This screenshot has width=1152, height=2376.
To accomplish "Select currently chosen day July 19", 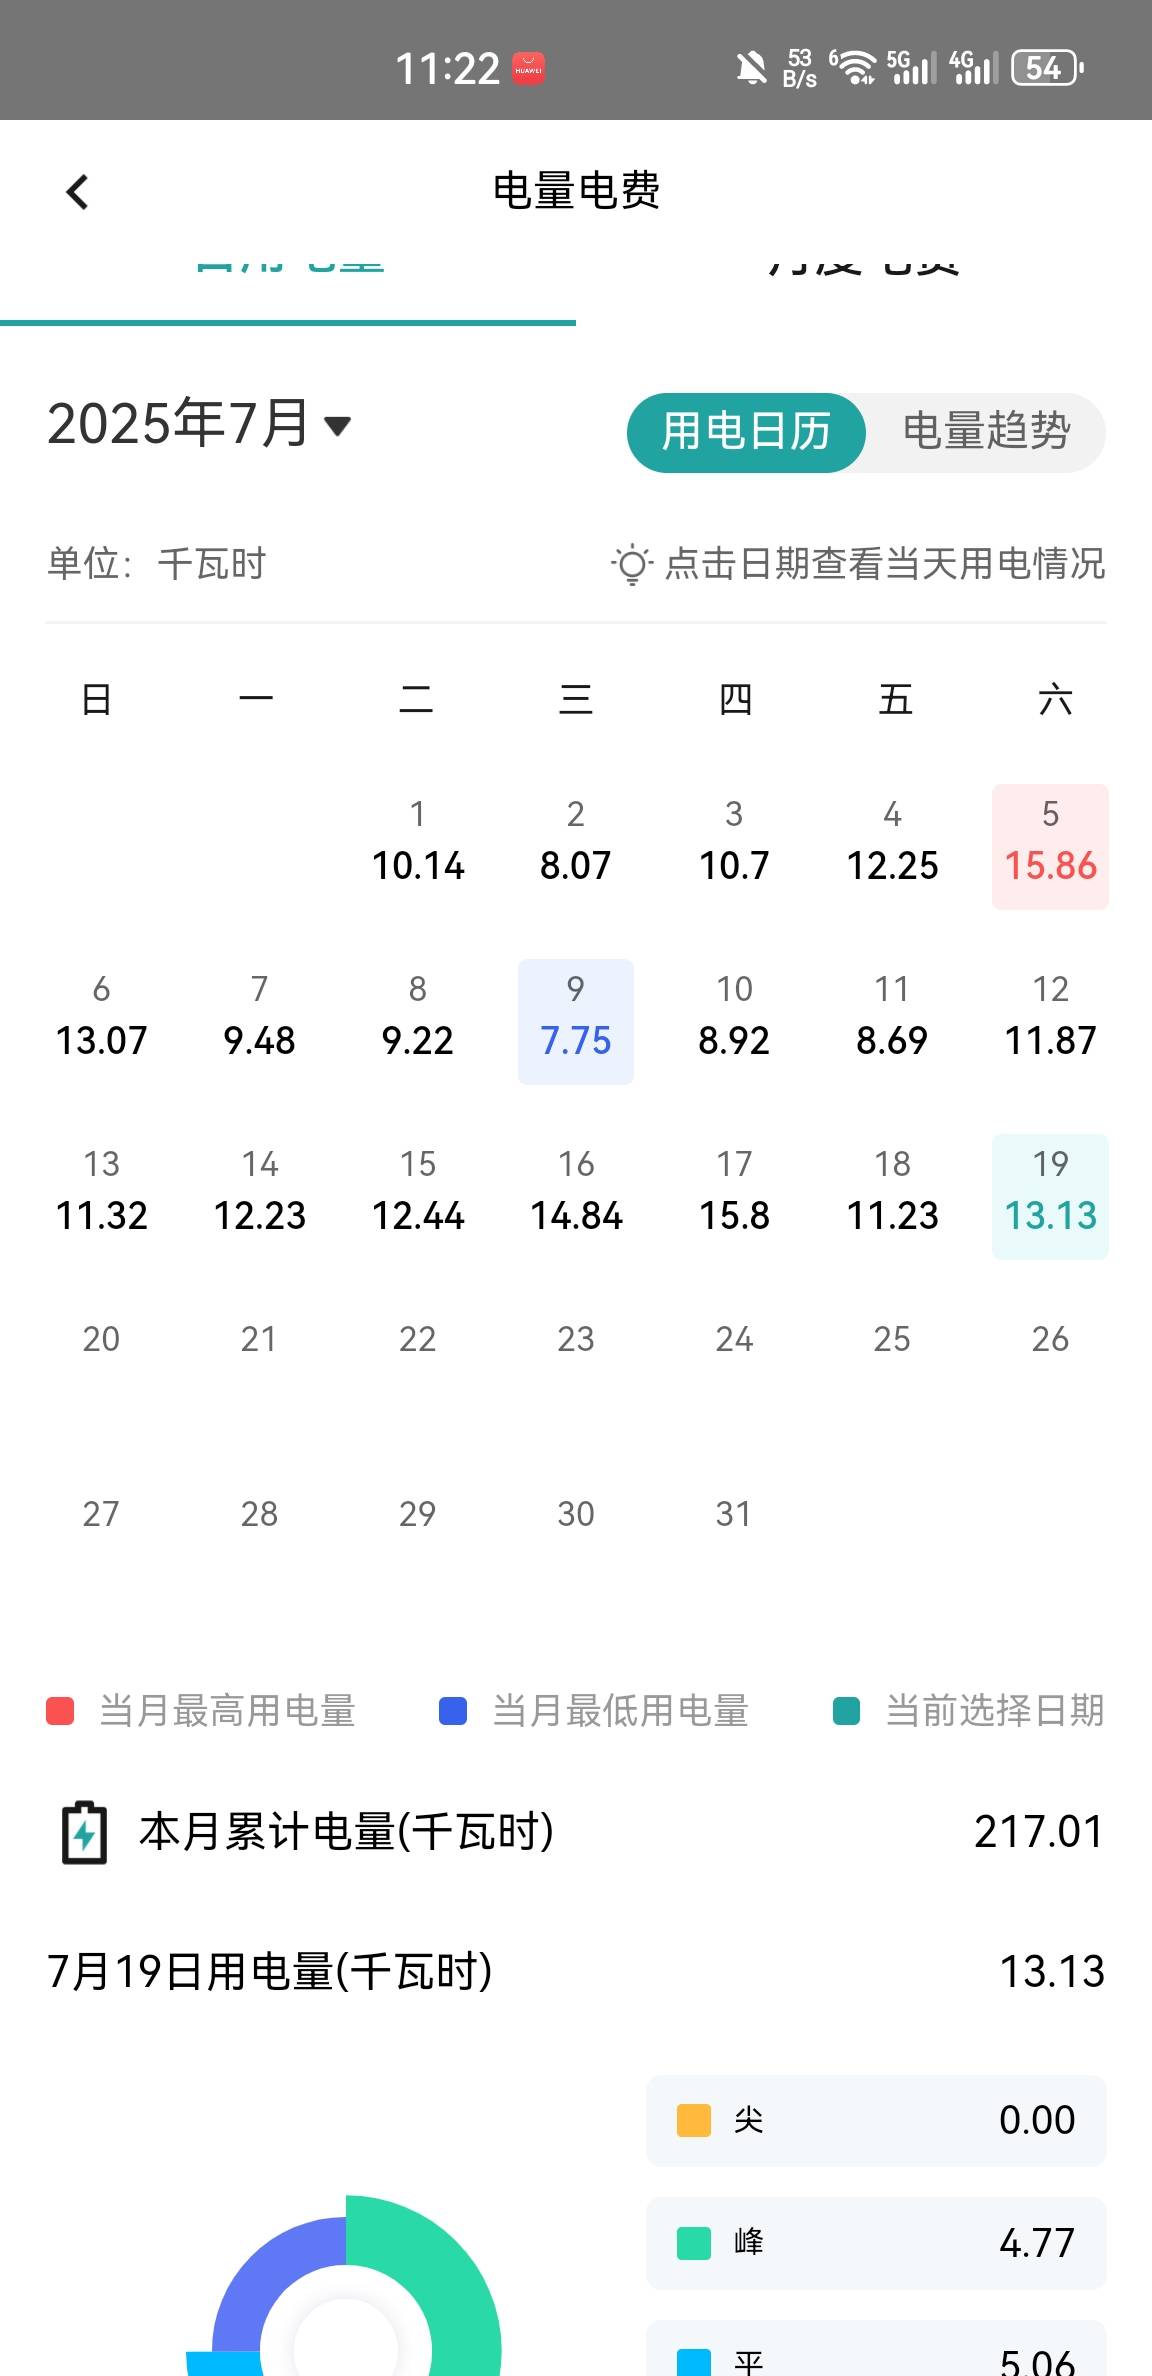I will (1050, 1196).
